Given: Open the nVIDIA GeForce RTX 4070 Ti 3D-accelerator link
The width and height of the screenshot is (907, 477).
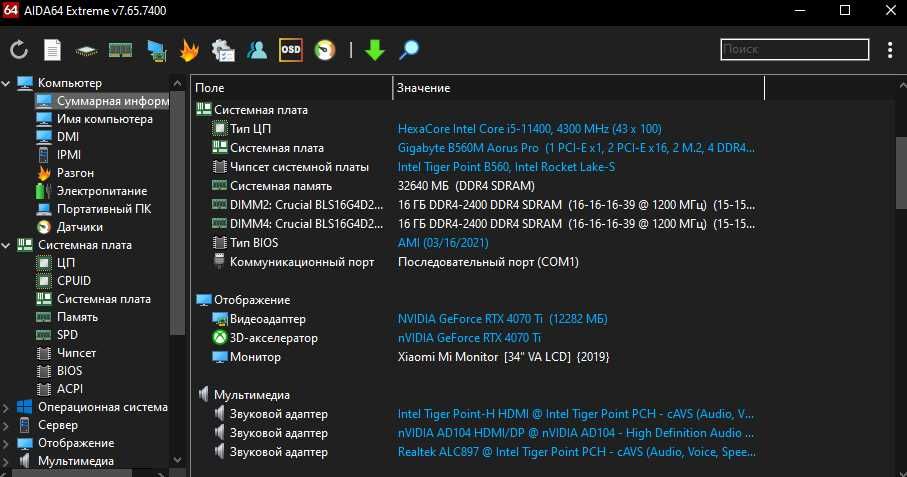Looking at the screenshot, I should click(470, 338).
